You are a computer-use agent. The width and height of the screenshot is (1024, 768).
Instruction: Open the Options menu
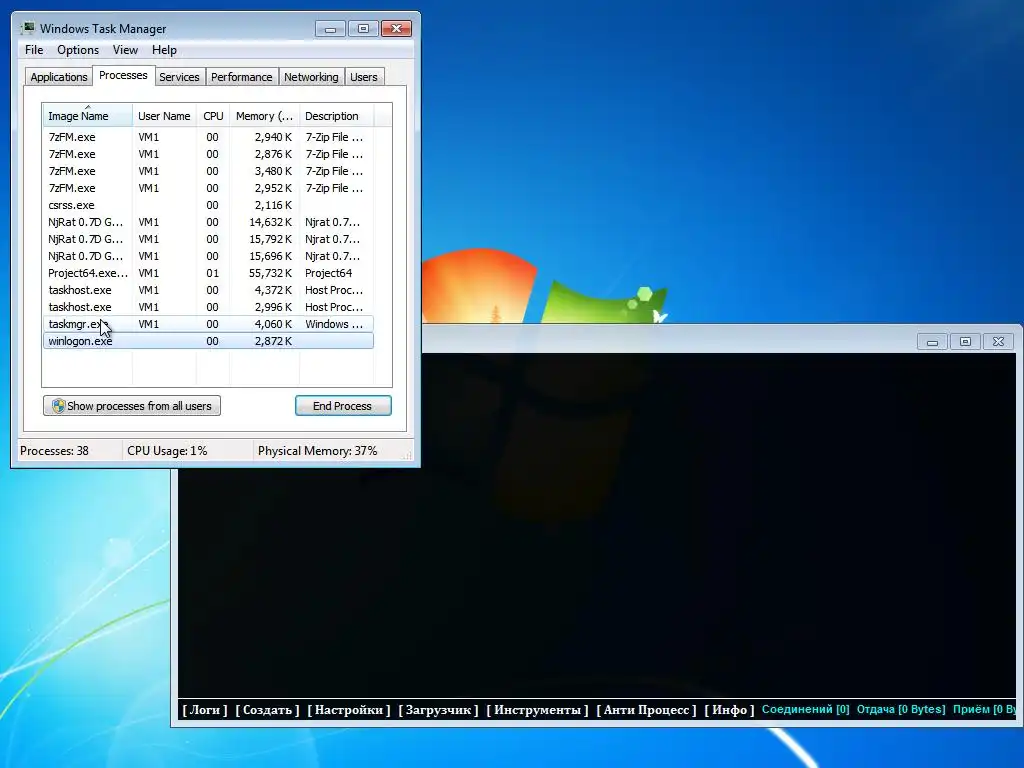78,50
